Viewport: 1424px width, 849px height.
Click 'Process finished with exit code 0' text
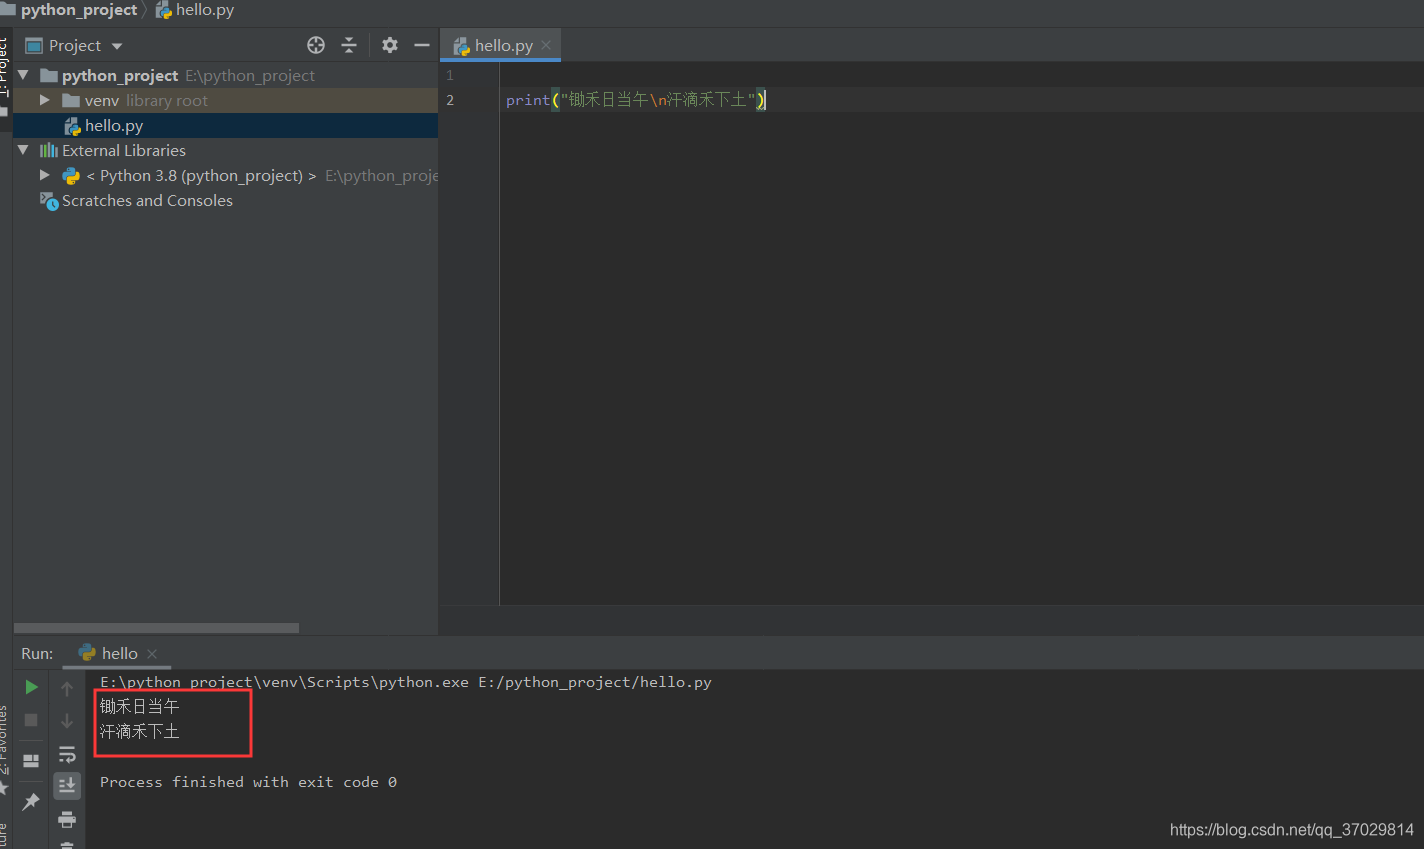click(248, 782)
